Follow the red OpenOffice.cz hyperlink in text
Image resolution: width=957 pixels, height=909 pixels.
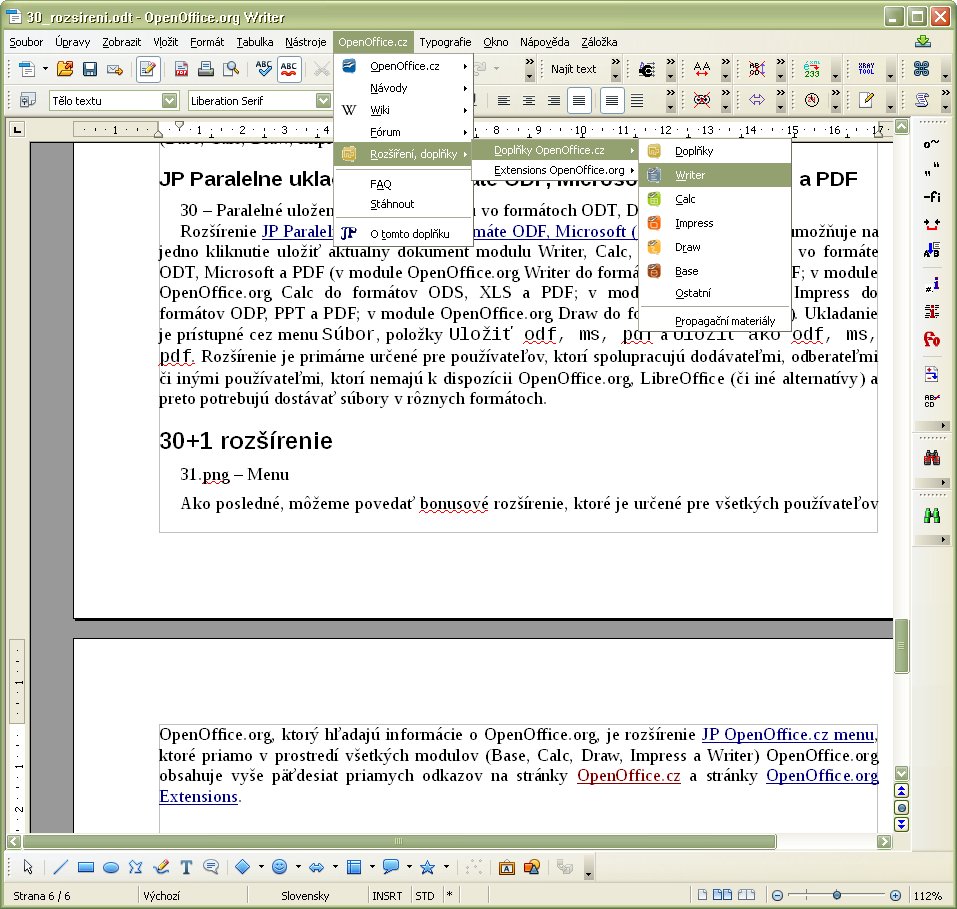point(629,775)
